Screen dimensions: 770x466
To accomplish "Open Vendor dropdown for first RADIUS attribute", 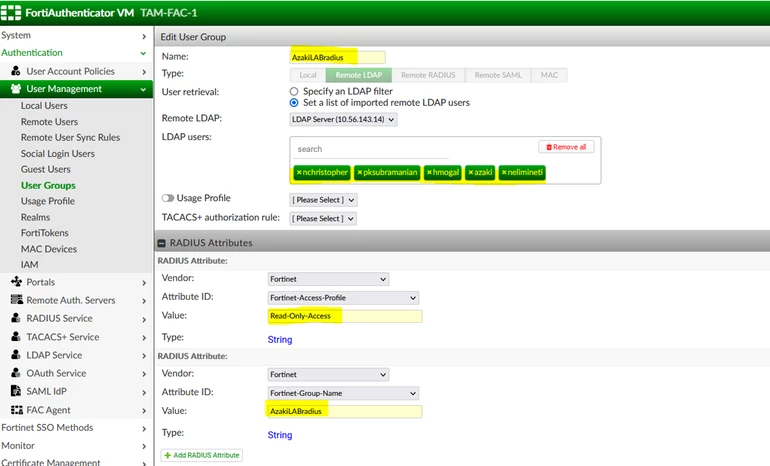I will pos(329,279).
